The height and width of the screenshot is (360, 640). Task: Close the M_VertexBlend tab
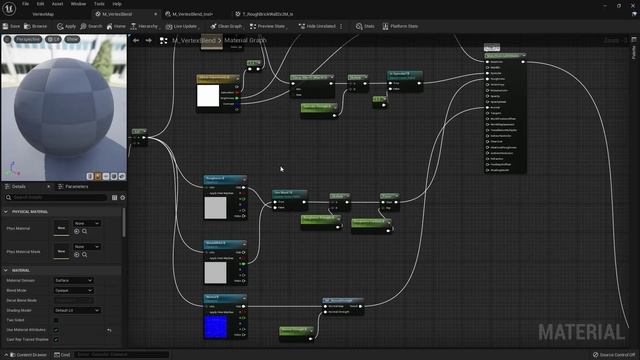coord(155,14)
